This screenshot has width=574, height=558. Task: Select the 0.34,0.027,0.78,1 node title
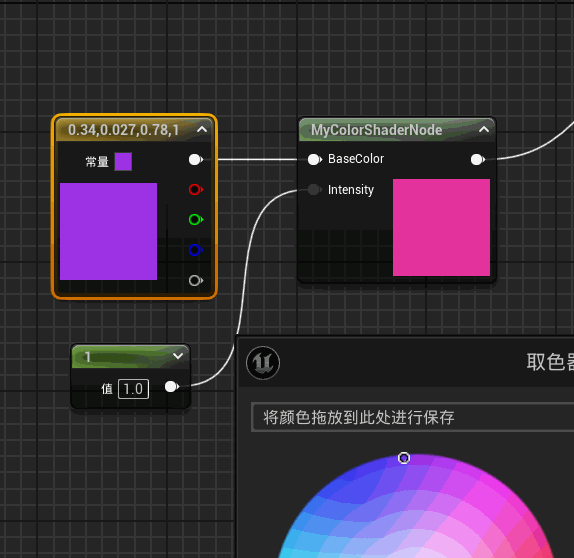[x=123, y=130]
